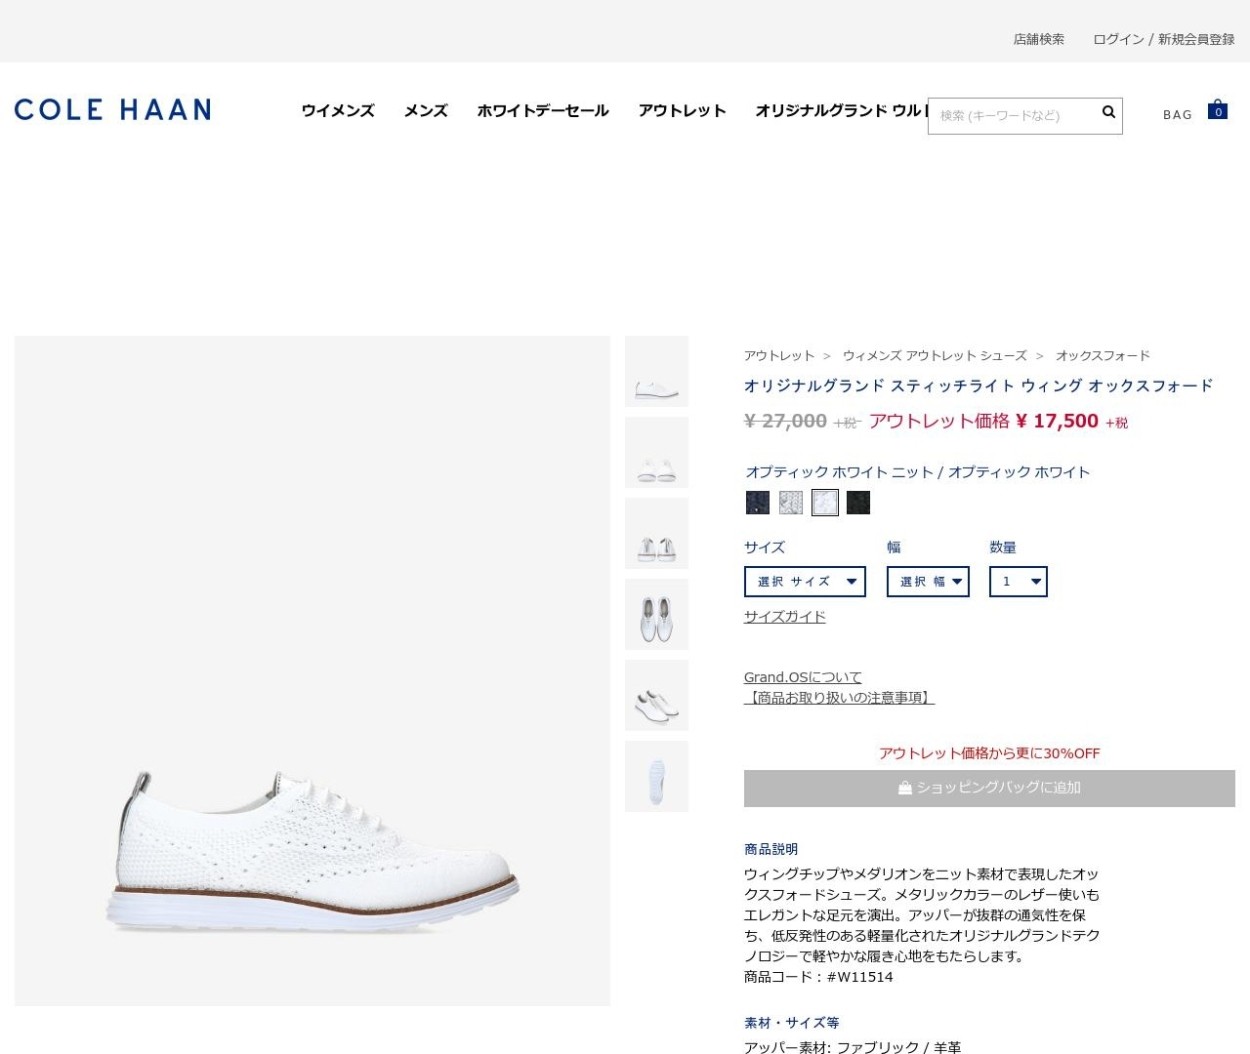The height and width of the screenshot is (1054, 1250).
Task: Choose the gray knit color swatch
Action: coord(791,502)
